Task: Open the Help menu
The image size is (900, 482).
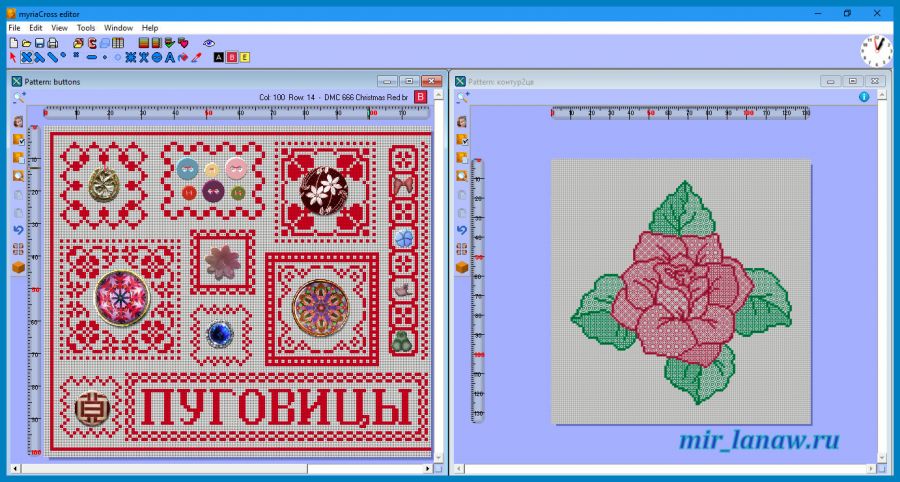Action: tap(150, 28)
